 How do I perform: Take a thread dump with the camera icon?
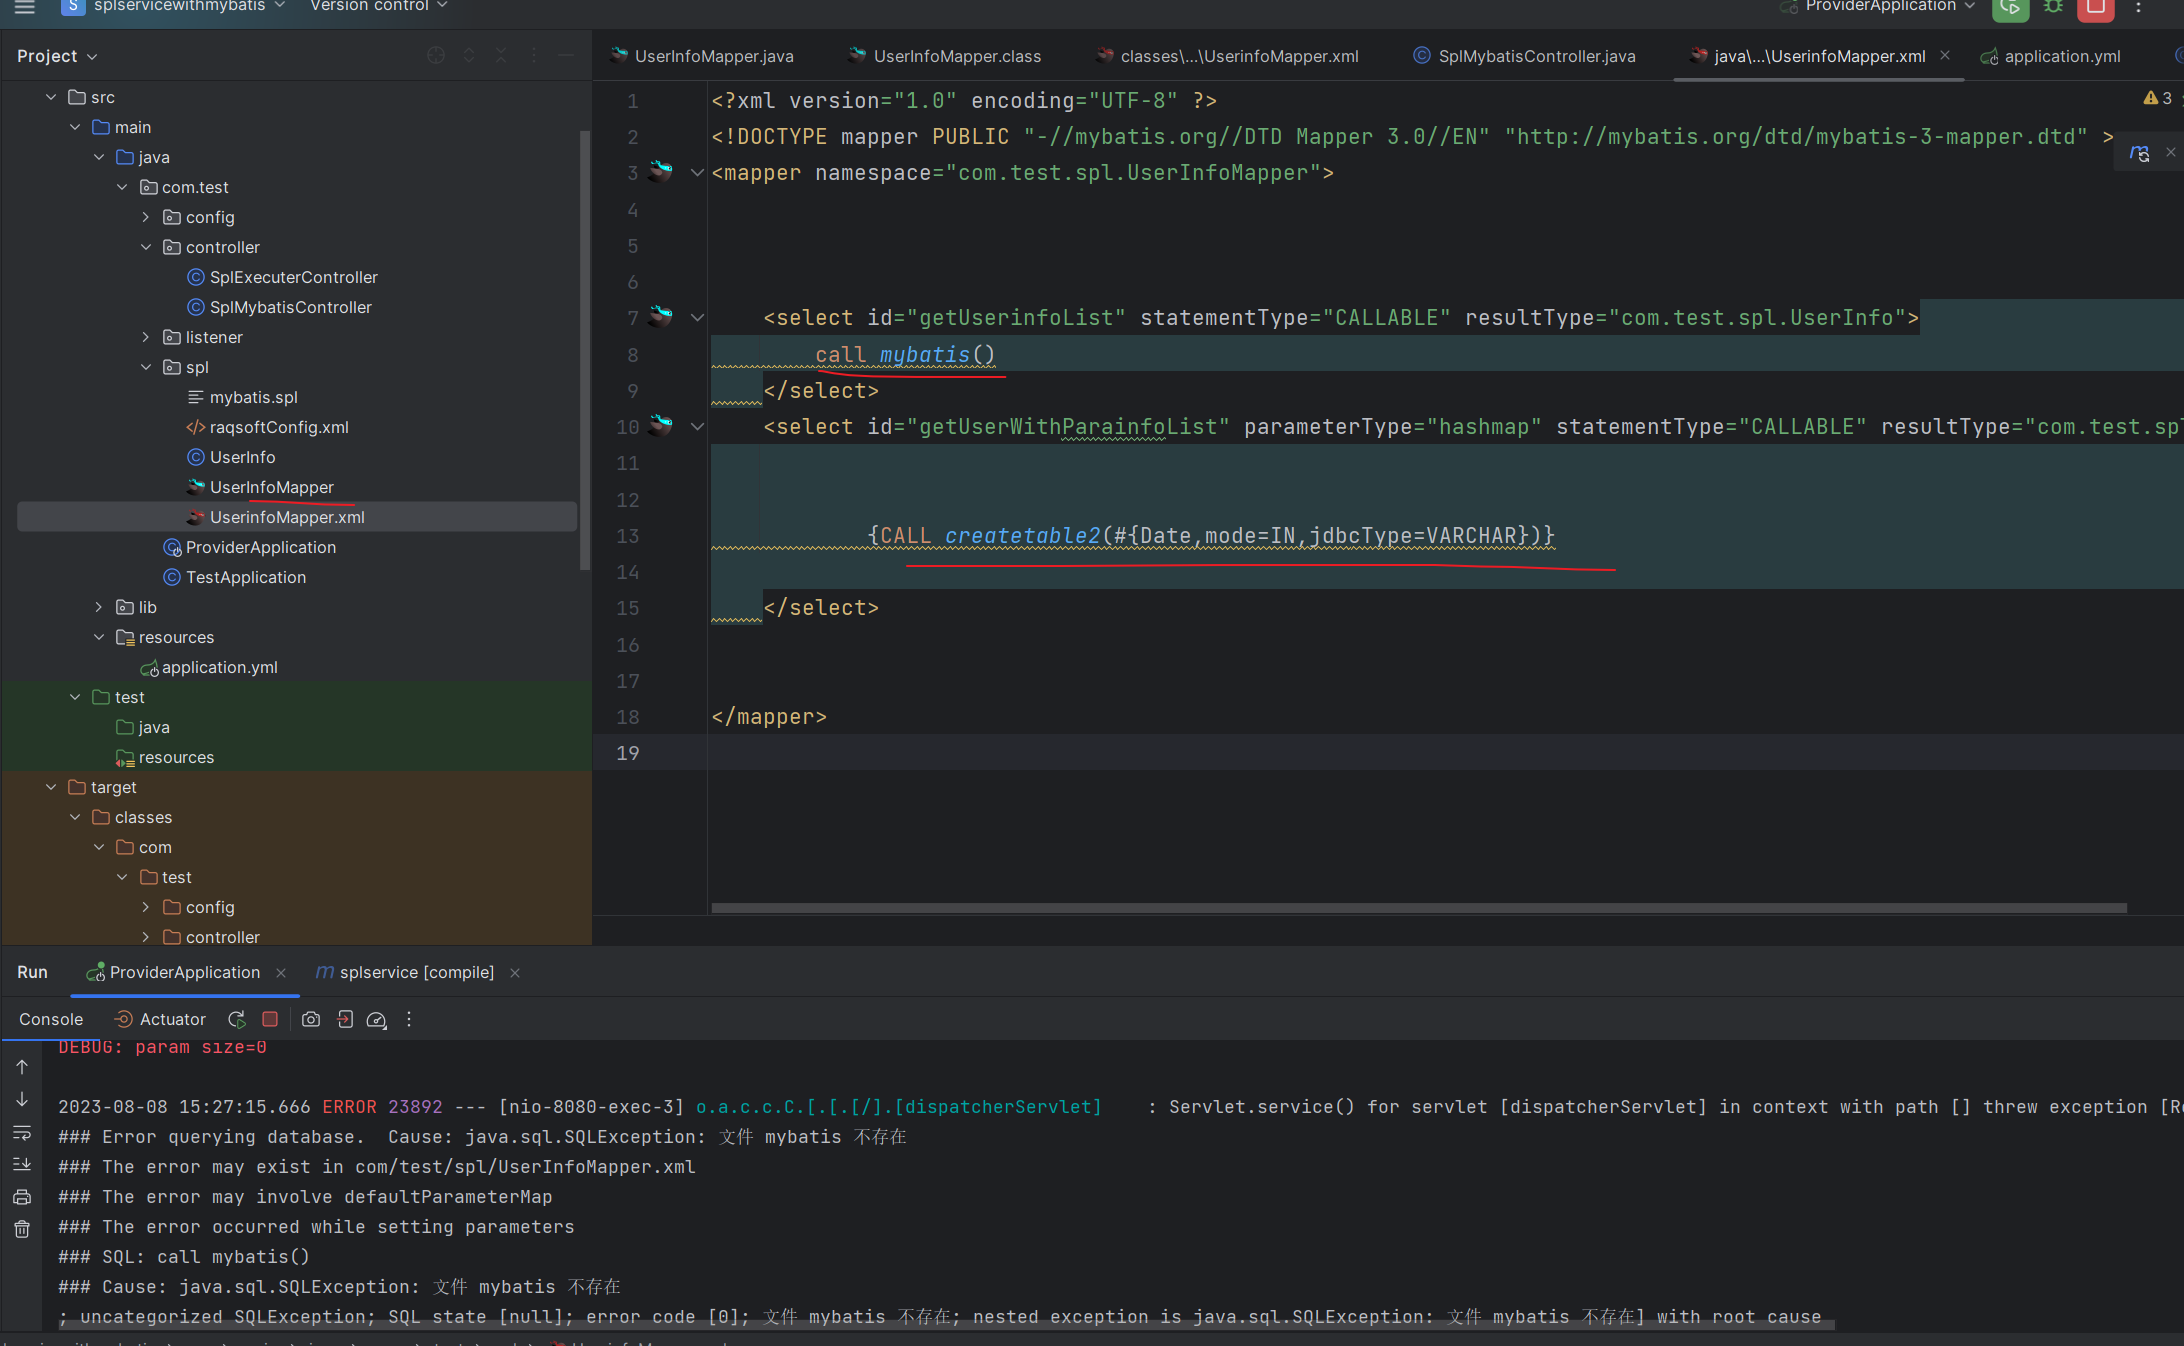click(311, 1019)
